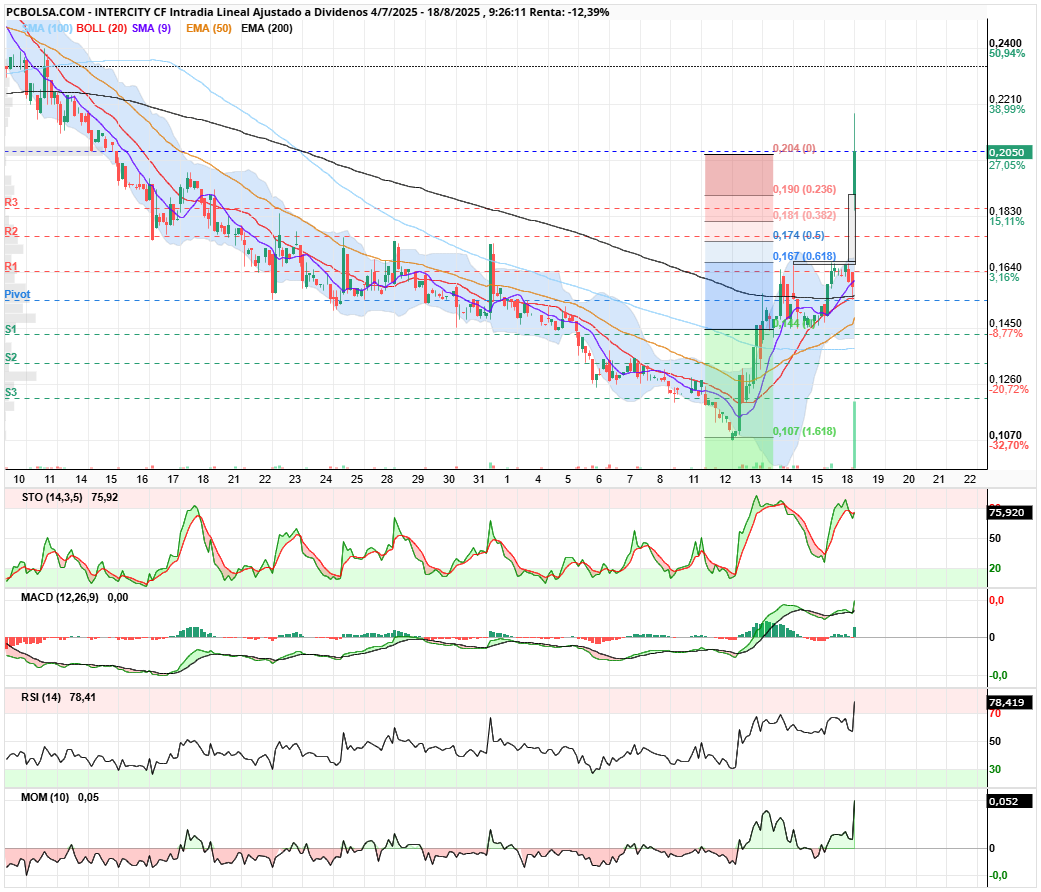The image size is (1041, 892).
Task: Click the date axis label 13
Action: click(x=756, y=479)
